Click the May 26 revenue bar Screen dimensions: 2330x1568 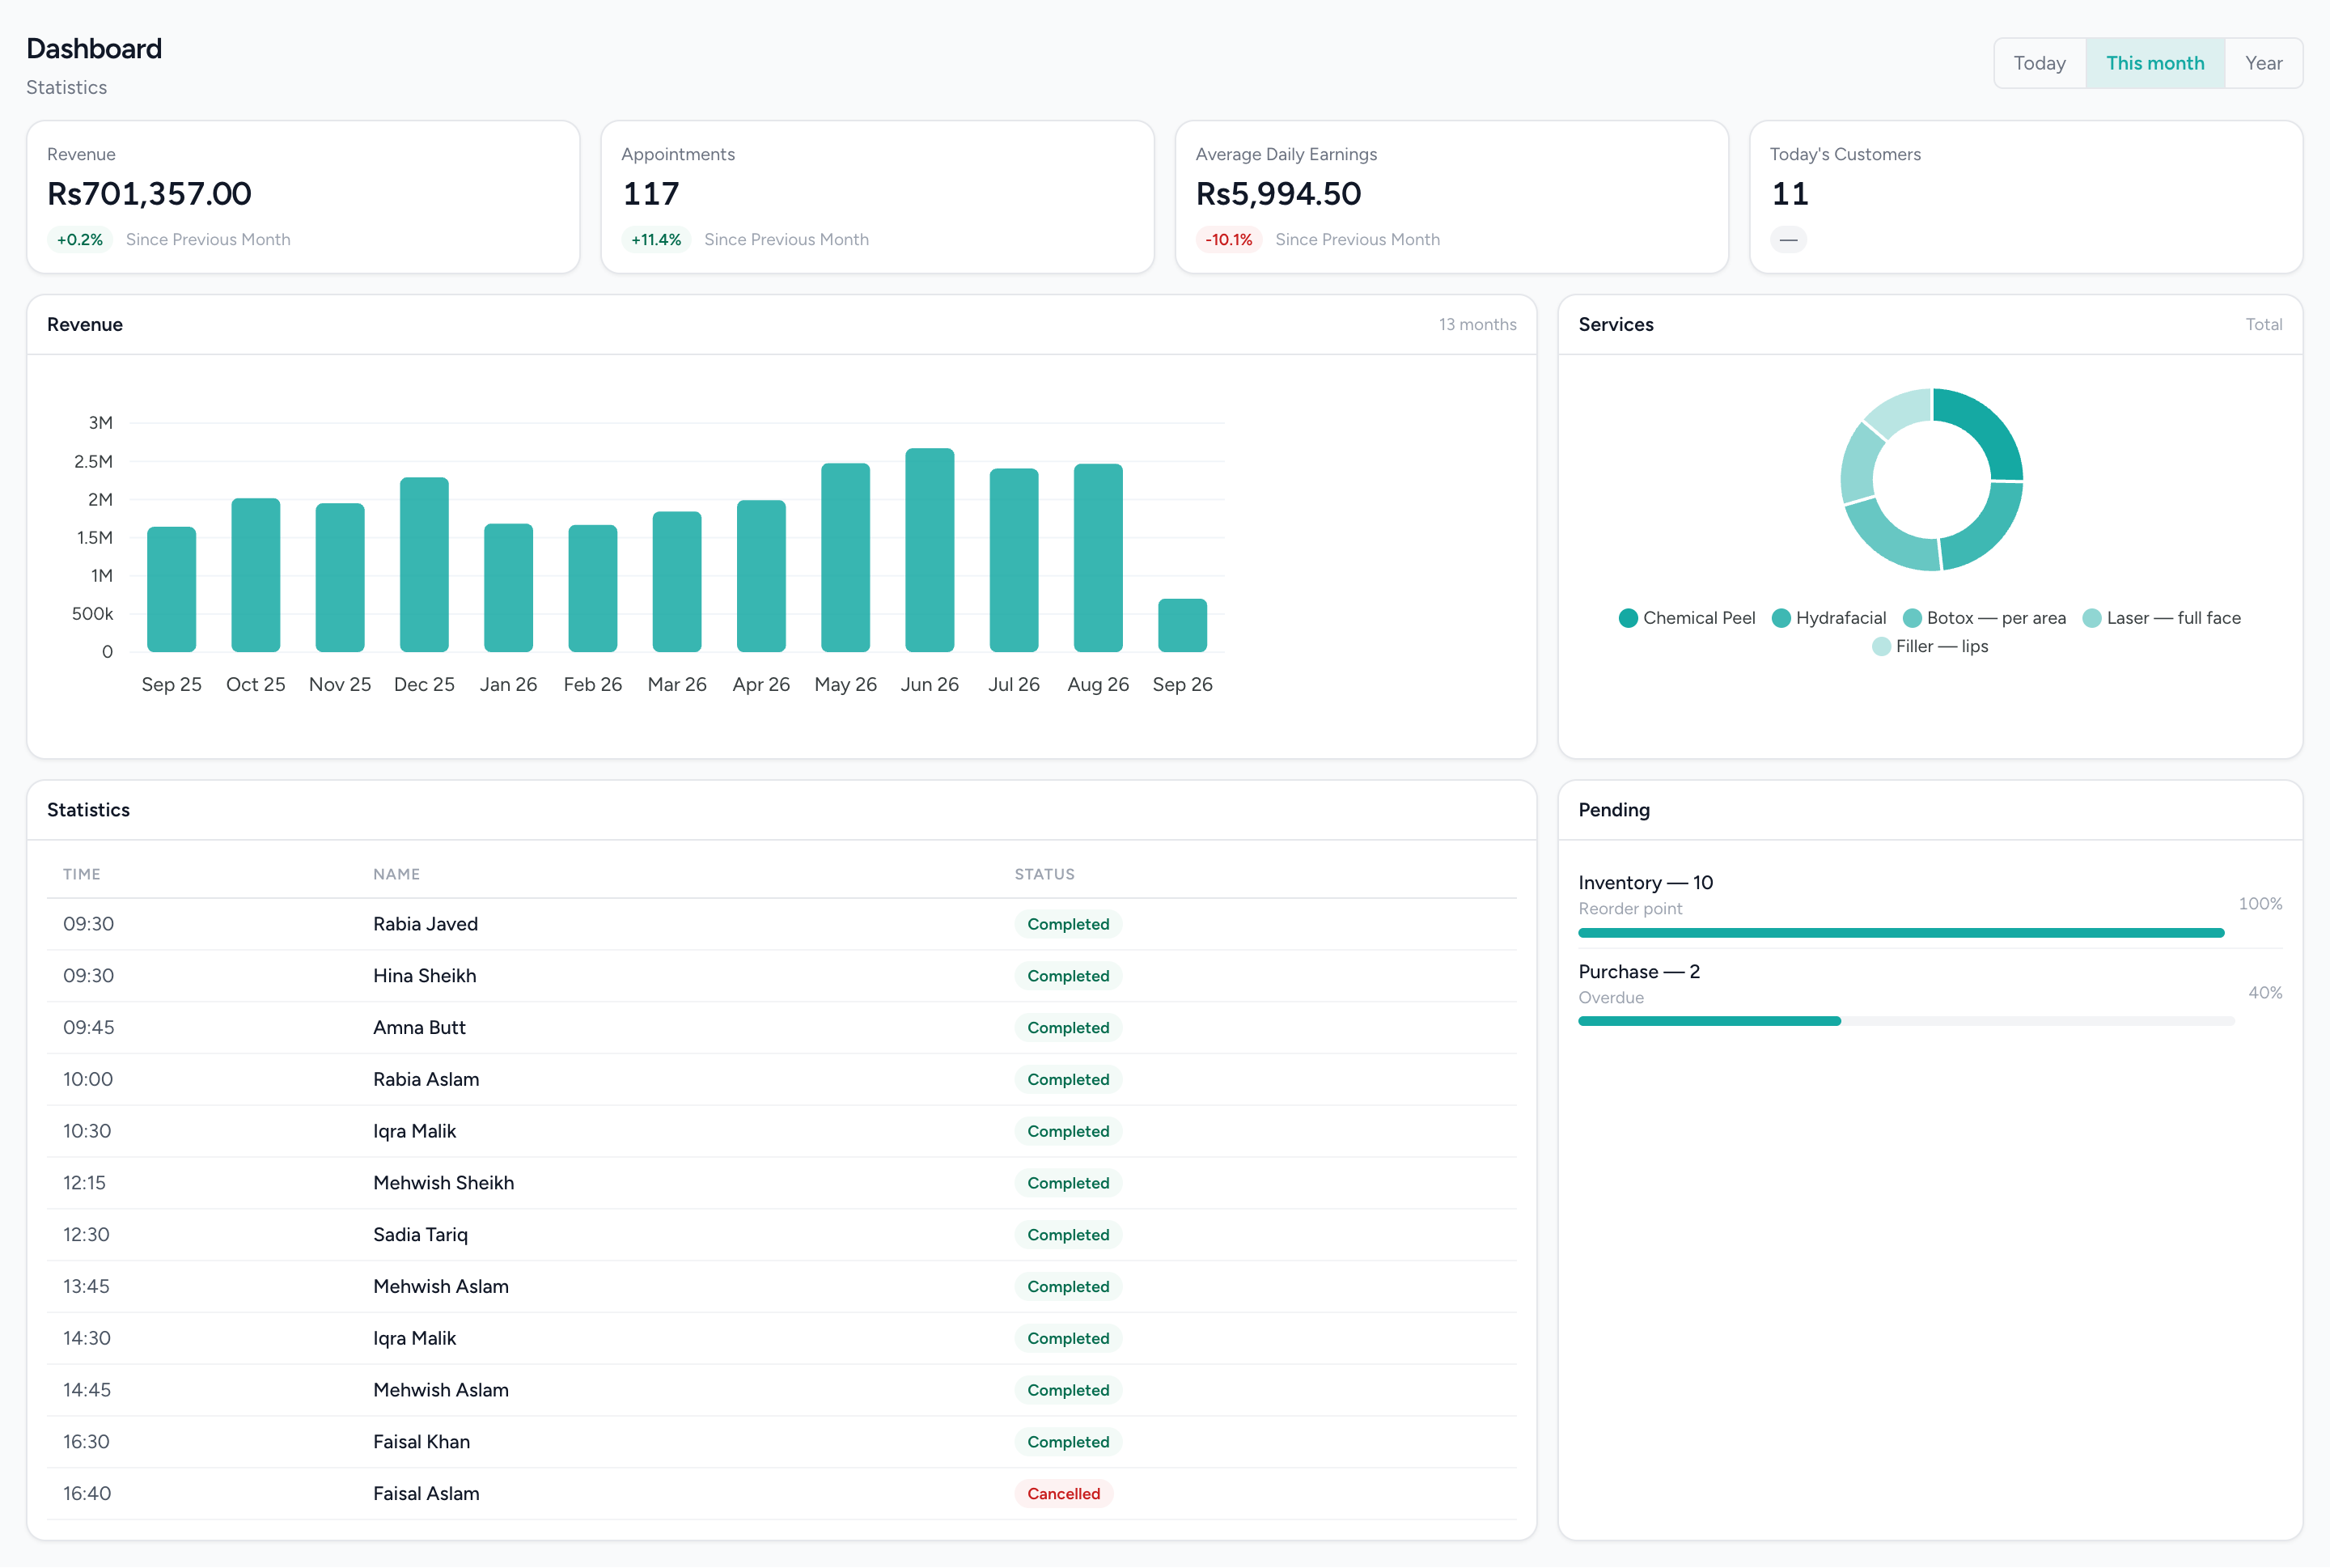tap(845, 557)
